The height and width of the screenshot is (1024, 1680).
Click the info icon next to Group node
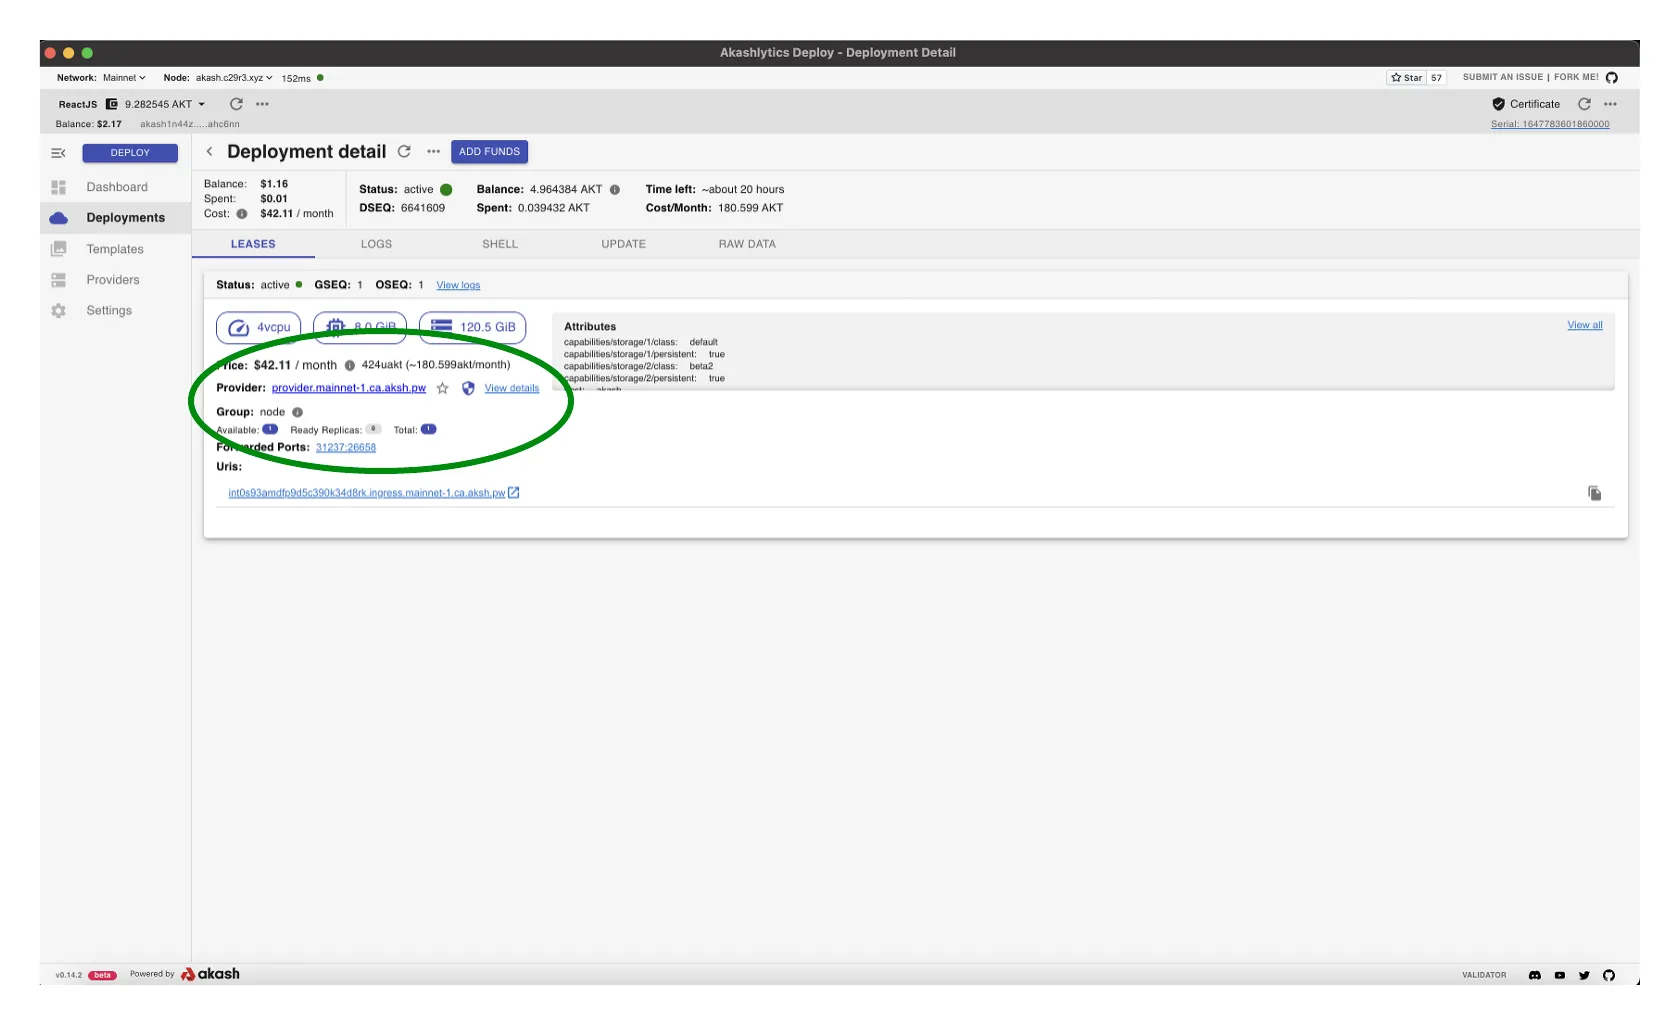tap(297, 412)
